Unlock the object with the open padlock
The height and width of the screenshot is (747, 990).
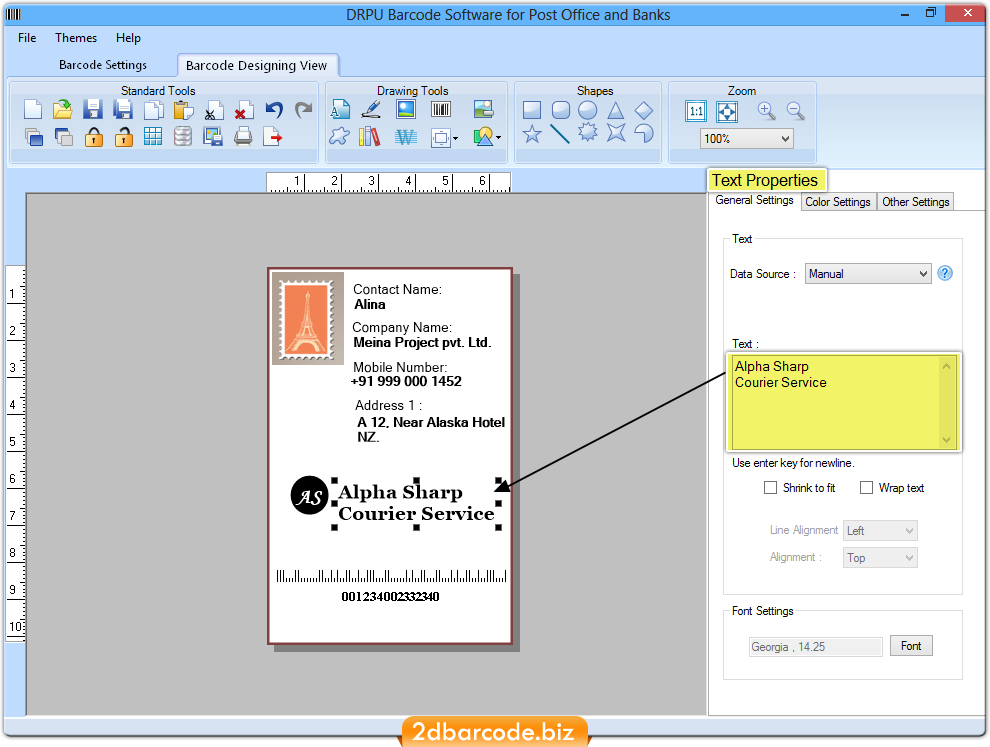(x=124, y=136)
